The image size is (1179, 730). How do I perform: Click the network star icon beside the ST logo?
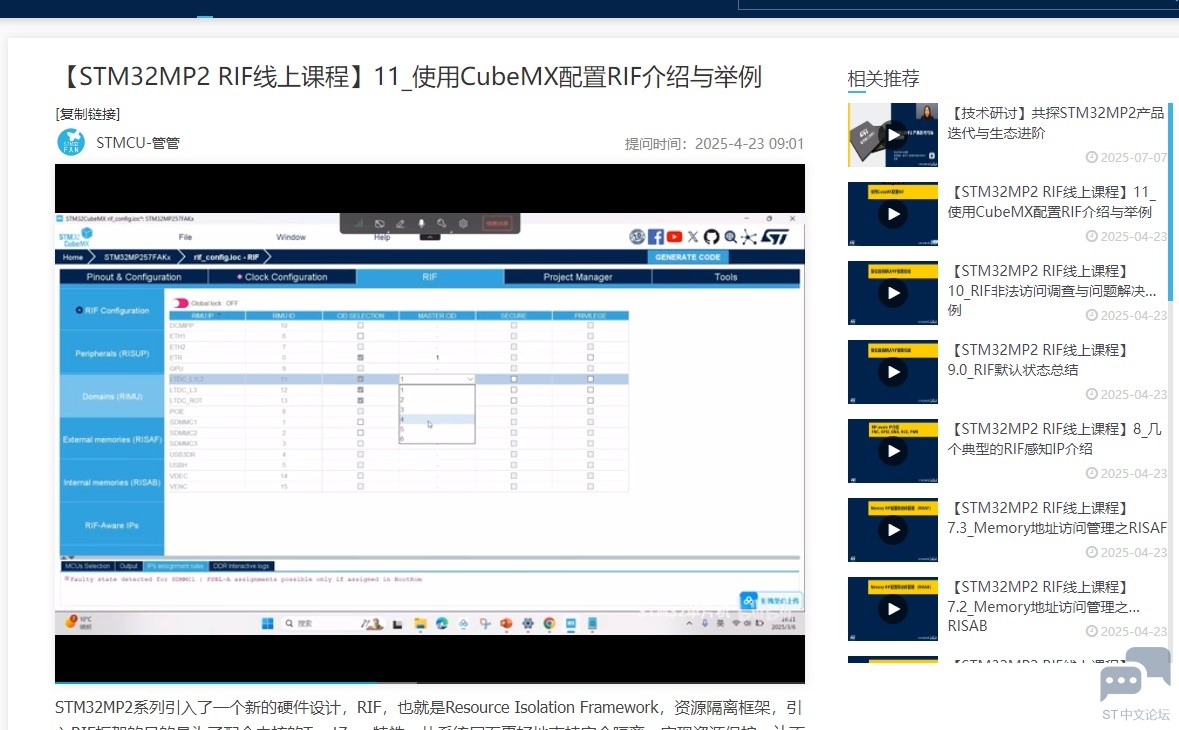tap(749, 237)
